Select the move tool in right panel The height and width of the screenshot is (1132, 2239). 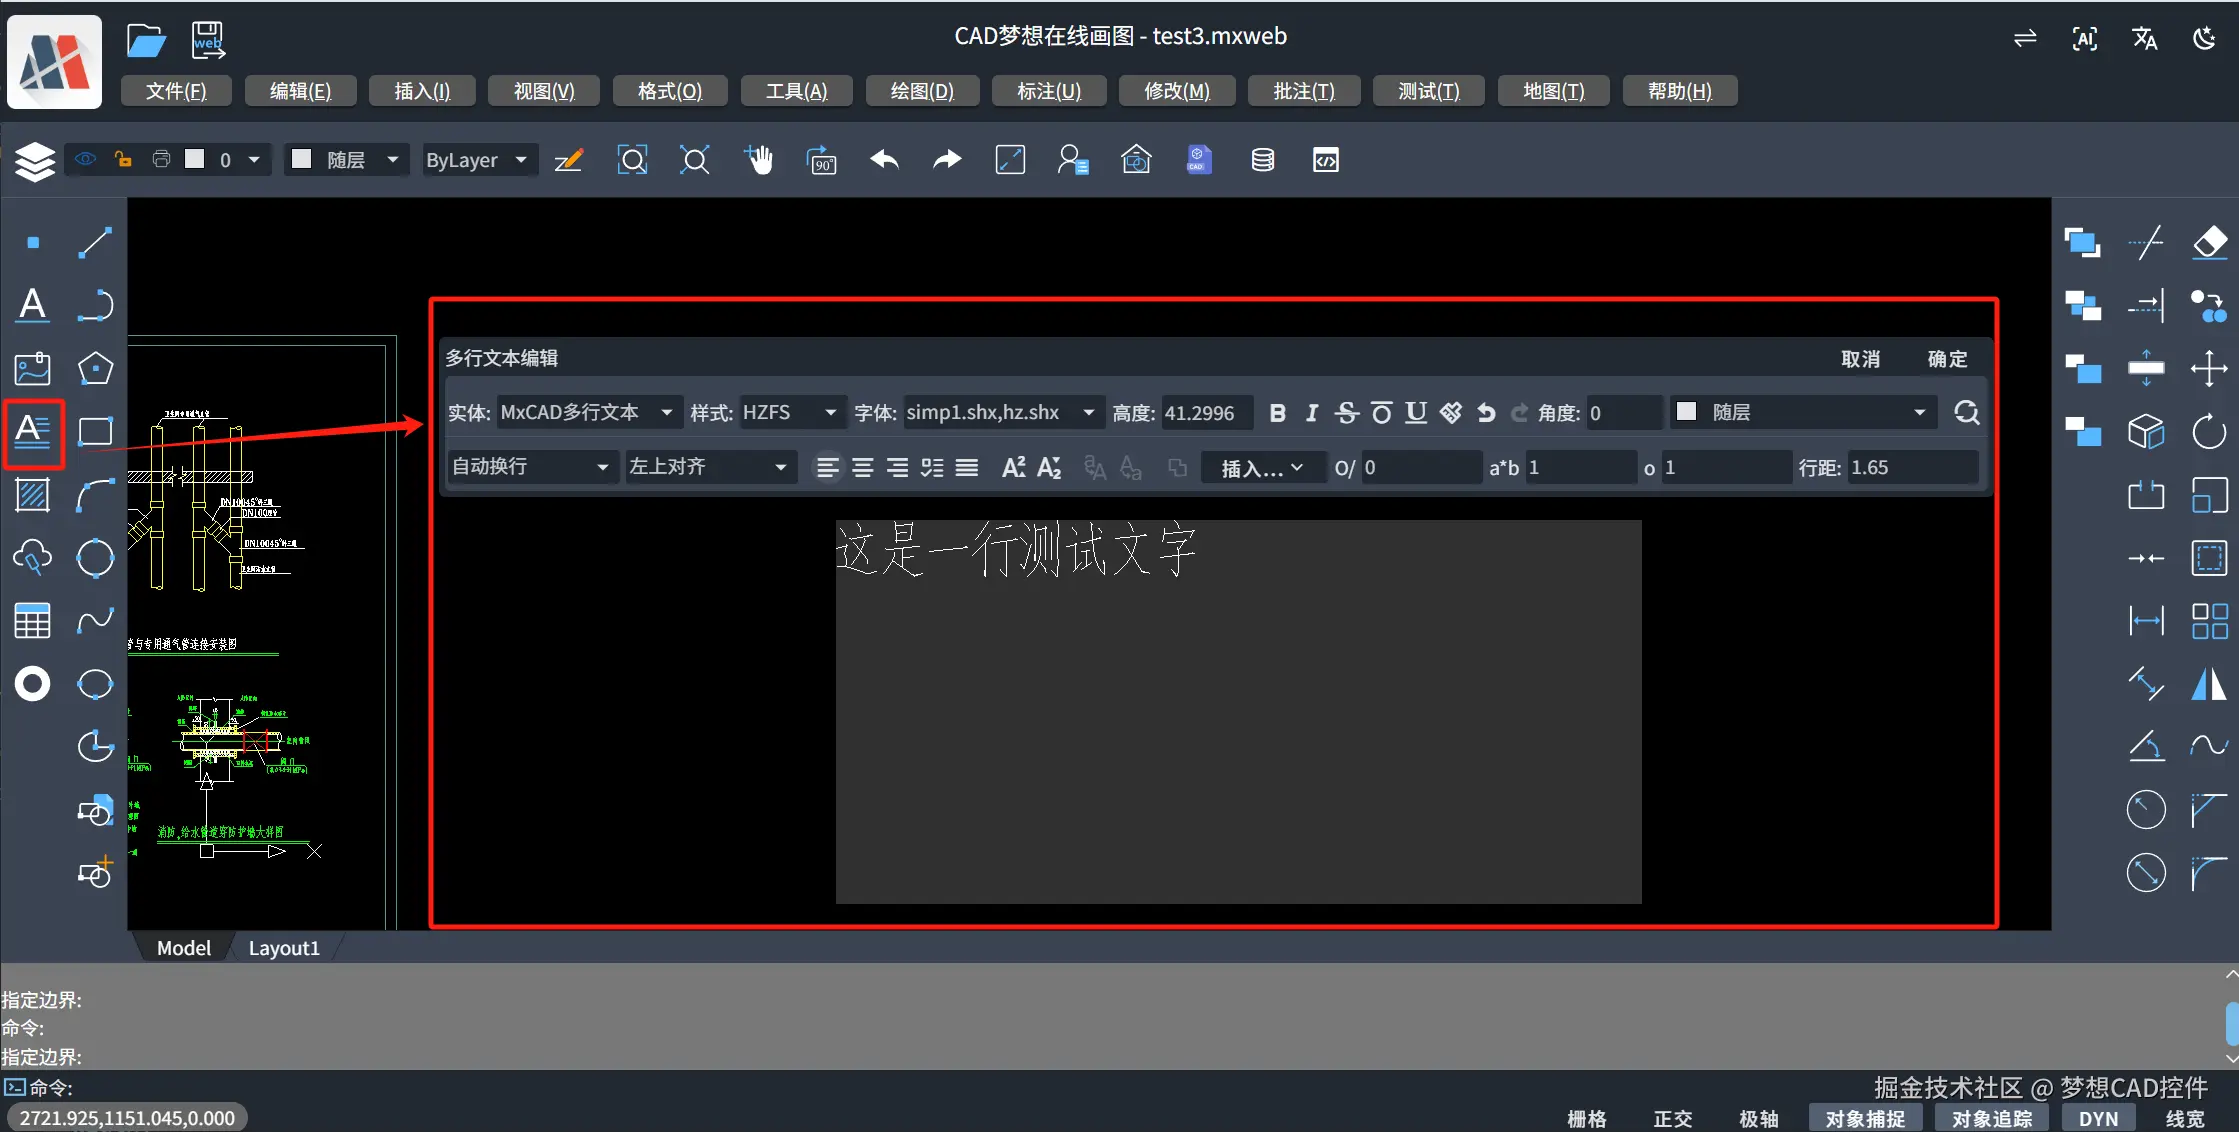(2210, 368)
